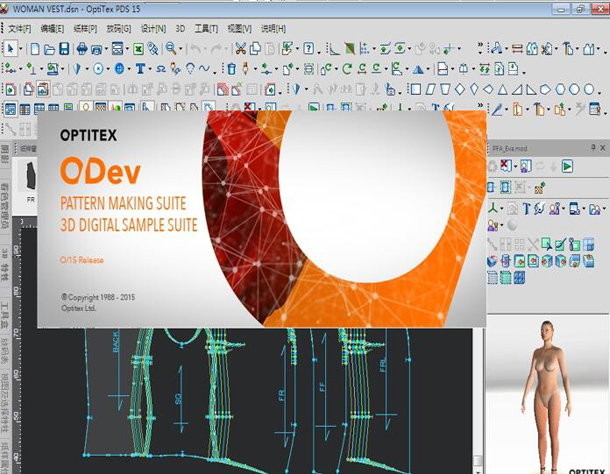Viewport: 610px width, 474px height.
Task: Select the BACK pattern piece label
Action: click(x=116, y=342)
